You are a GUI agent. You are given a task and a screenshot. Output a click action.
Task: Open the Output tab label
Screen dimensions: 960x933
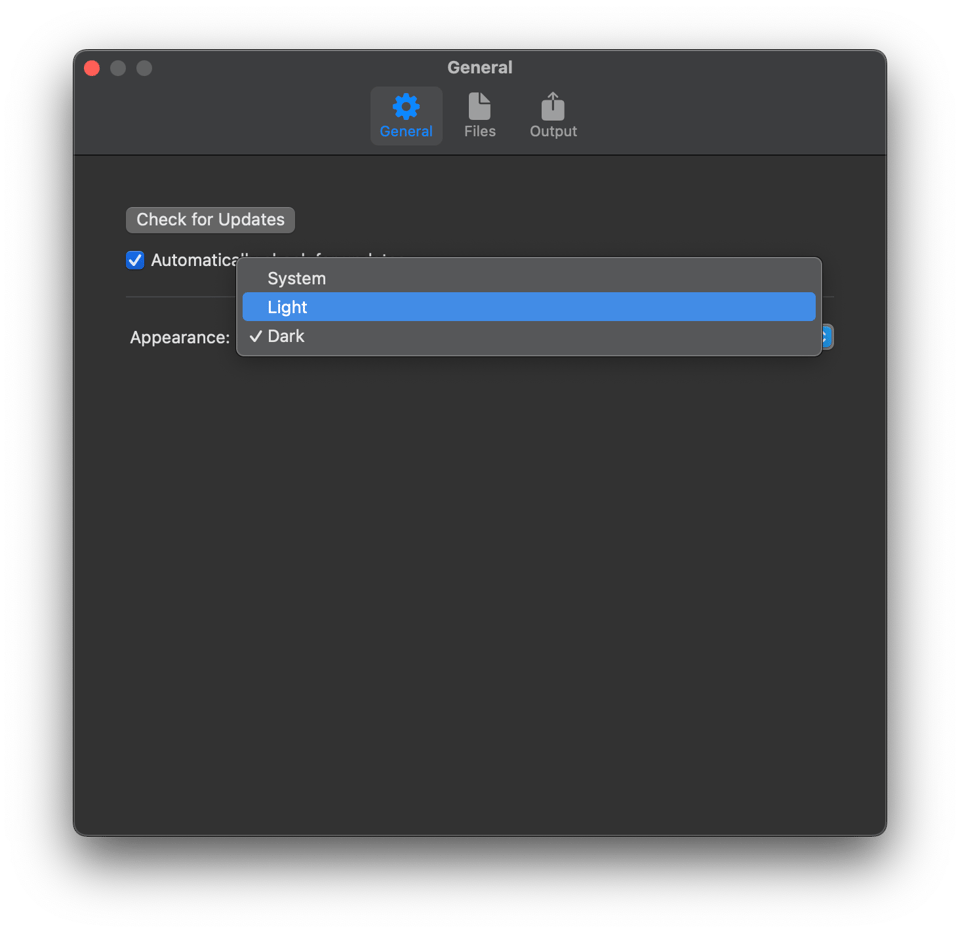coord(553,131)
